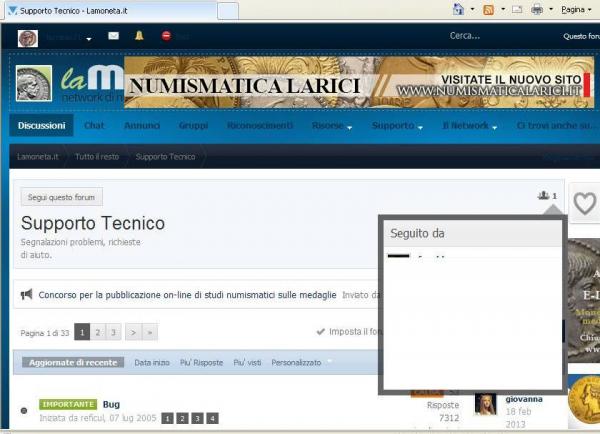The image size is (600, 434).
Task: Click the Roman coin site logo
Action: [34, 83]
